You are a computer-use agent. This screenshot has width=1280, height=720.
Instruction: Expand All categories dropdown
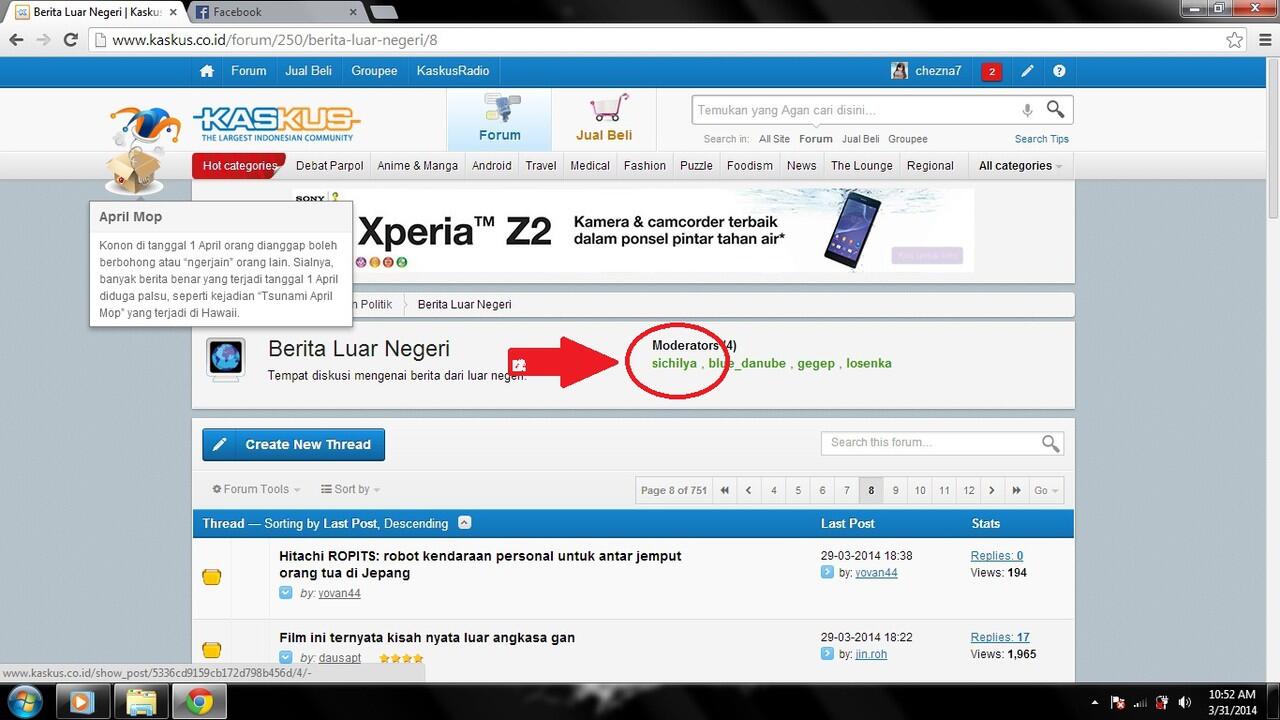[1020, 166]
